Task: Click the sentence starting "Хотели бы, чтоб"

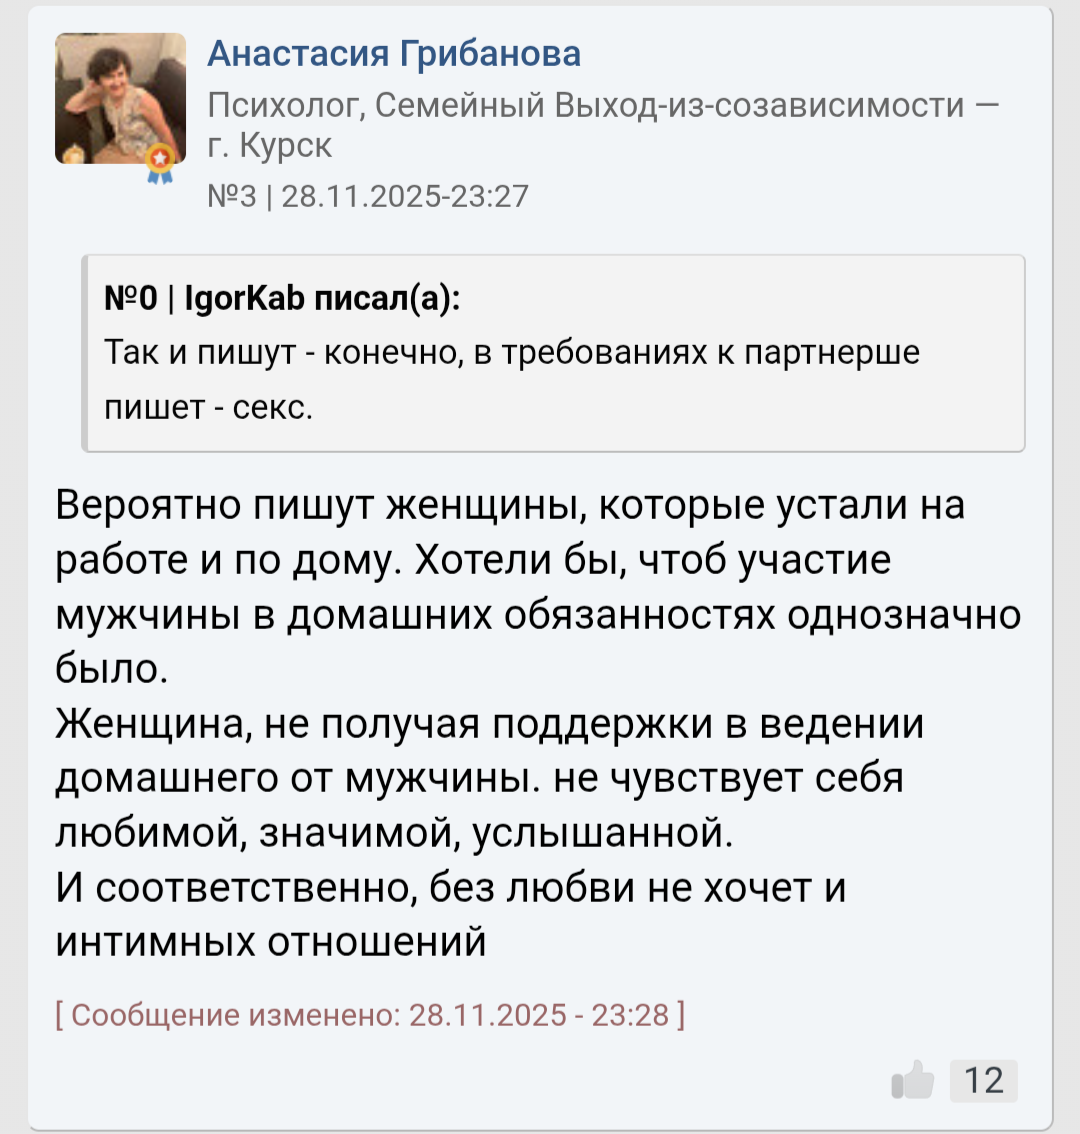Action: (x=652, y=560)
